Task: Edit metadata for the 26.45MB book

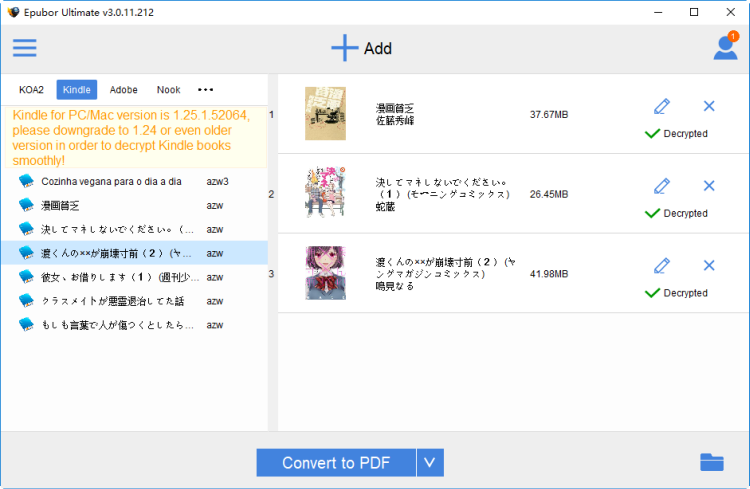Action: pyautogui.click(x=662, y=186)
